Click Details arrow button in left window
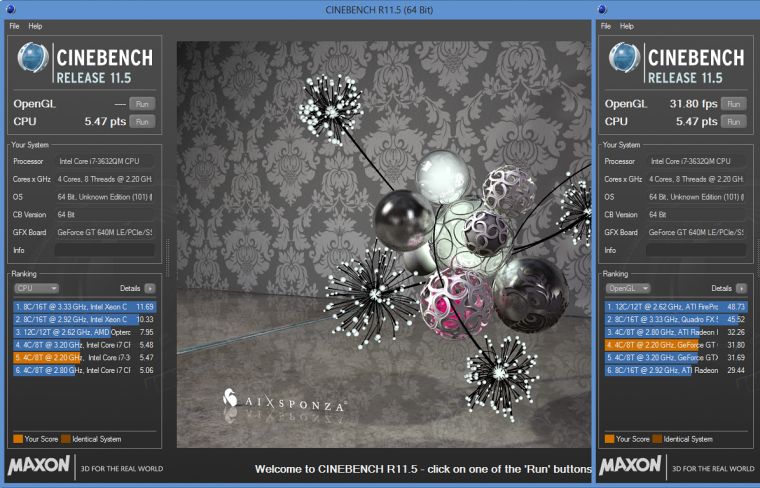The image size is (760, 488). 150,288
